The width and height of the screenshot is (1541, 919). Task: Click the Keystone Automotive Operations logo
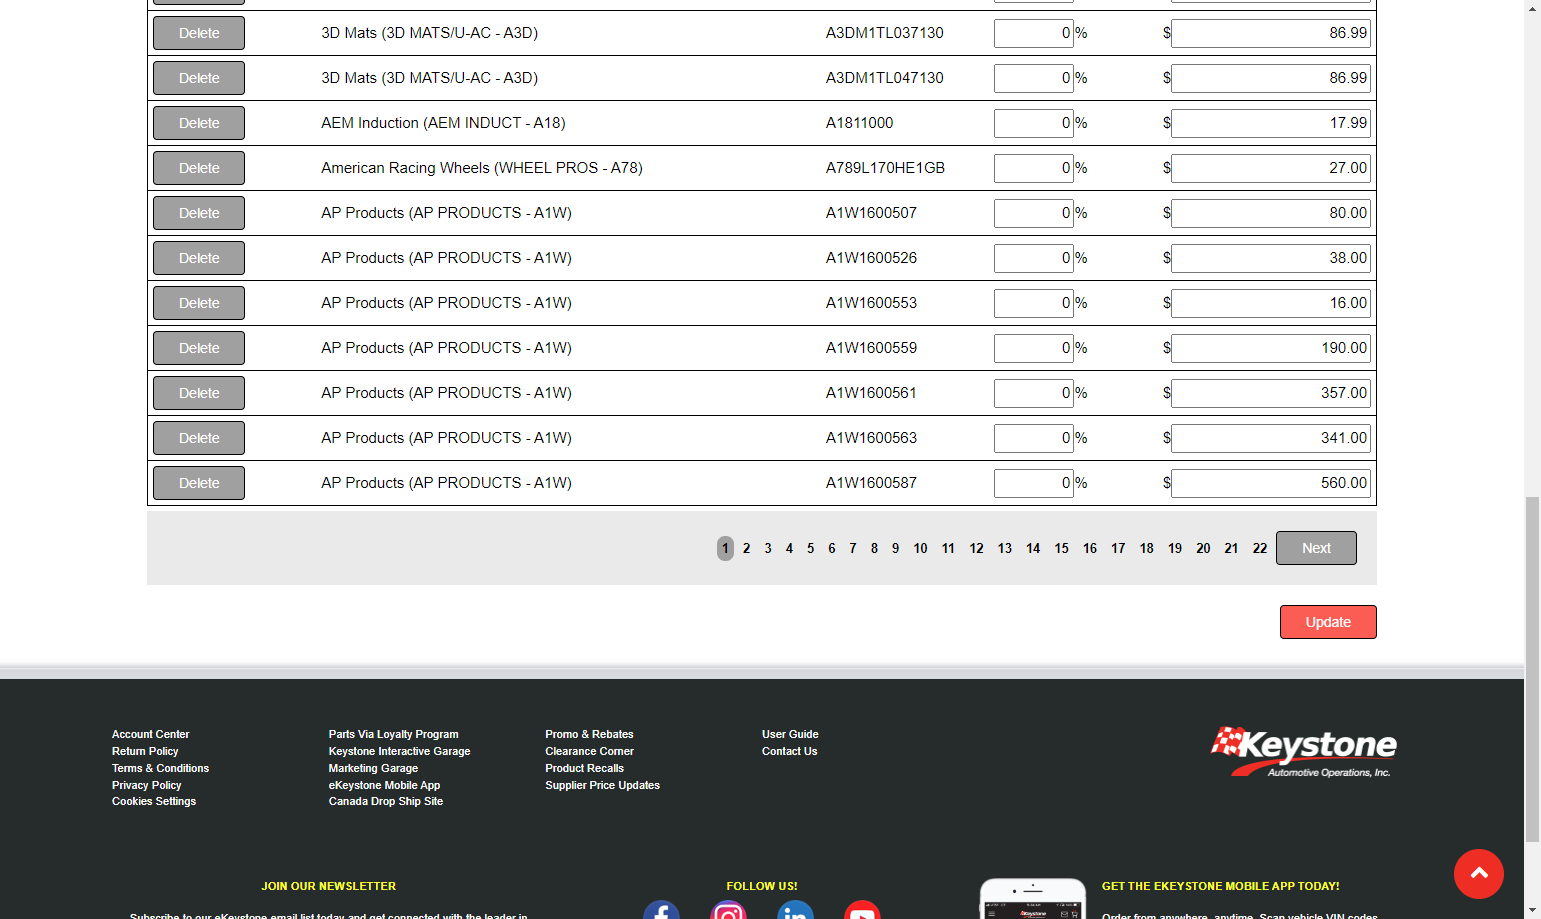click(1304, 752)
